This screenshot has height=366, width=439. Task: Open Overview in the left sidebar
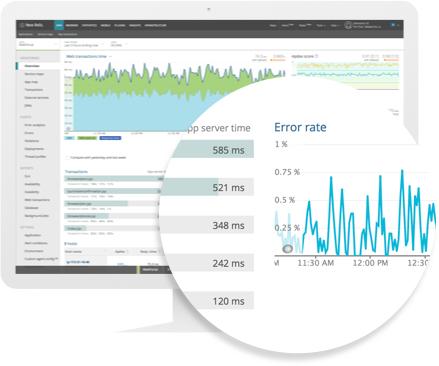pos(32,66)
